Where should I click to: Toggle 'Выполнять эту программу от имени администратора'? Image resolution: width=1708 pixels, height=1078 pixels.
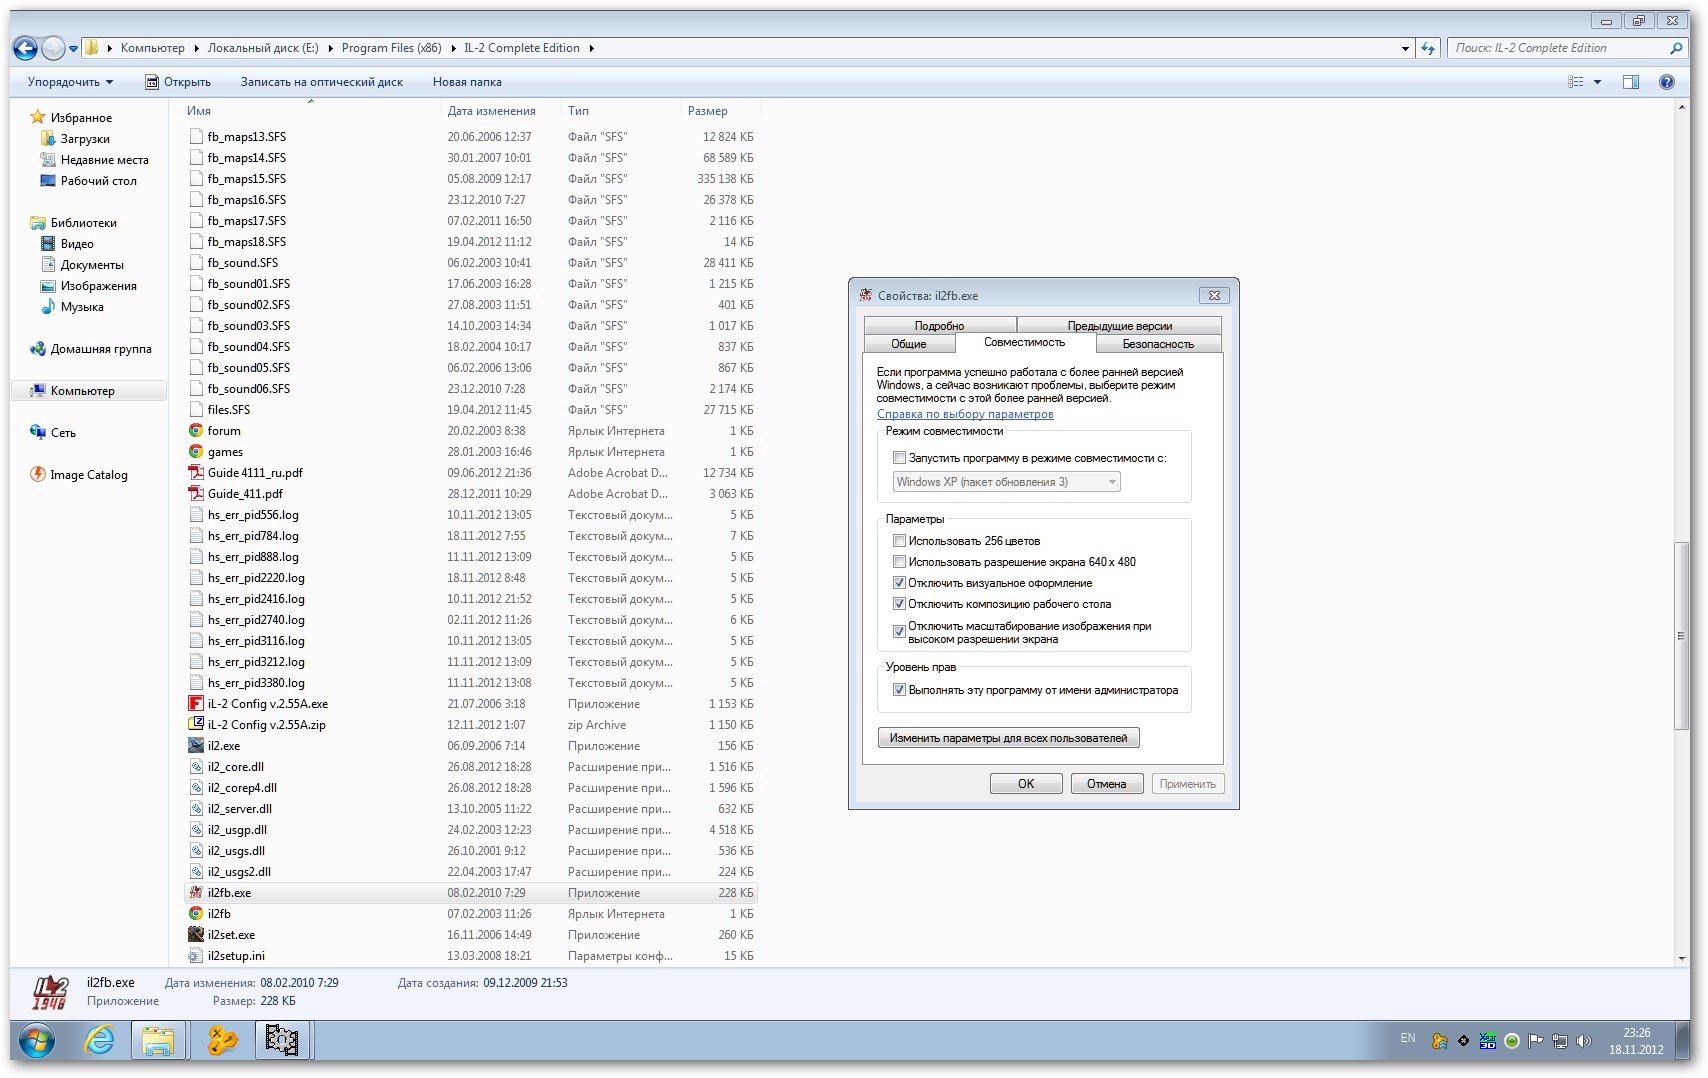(899, 690)
